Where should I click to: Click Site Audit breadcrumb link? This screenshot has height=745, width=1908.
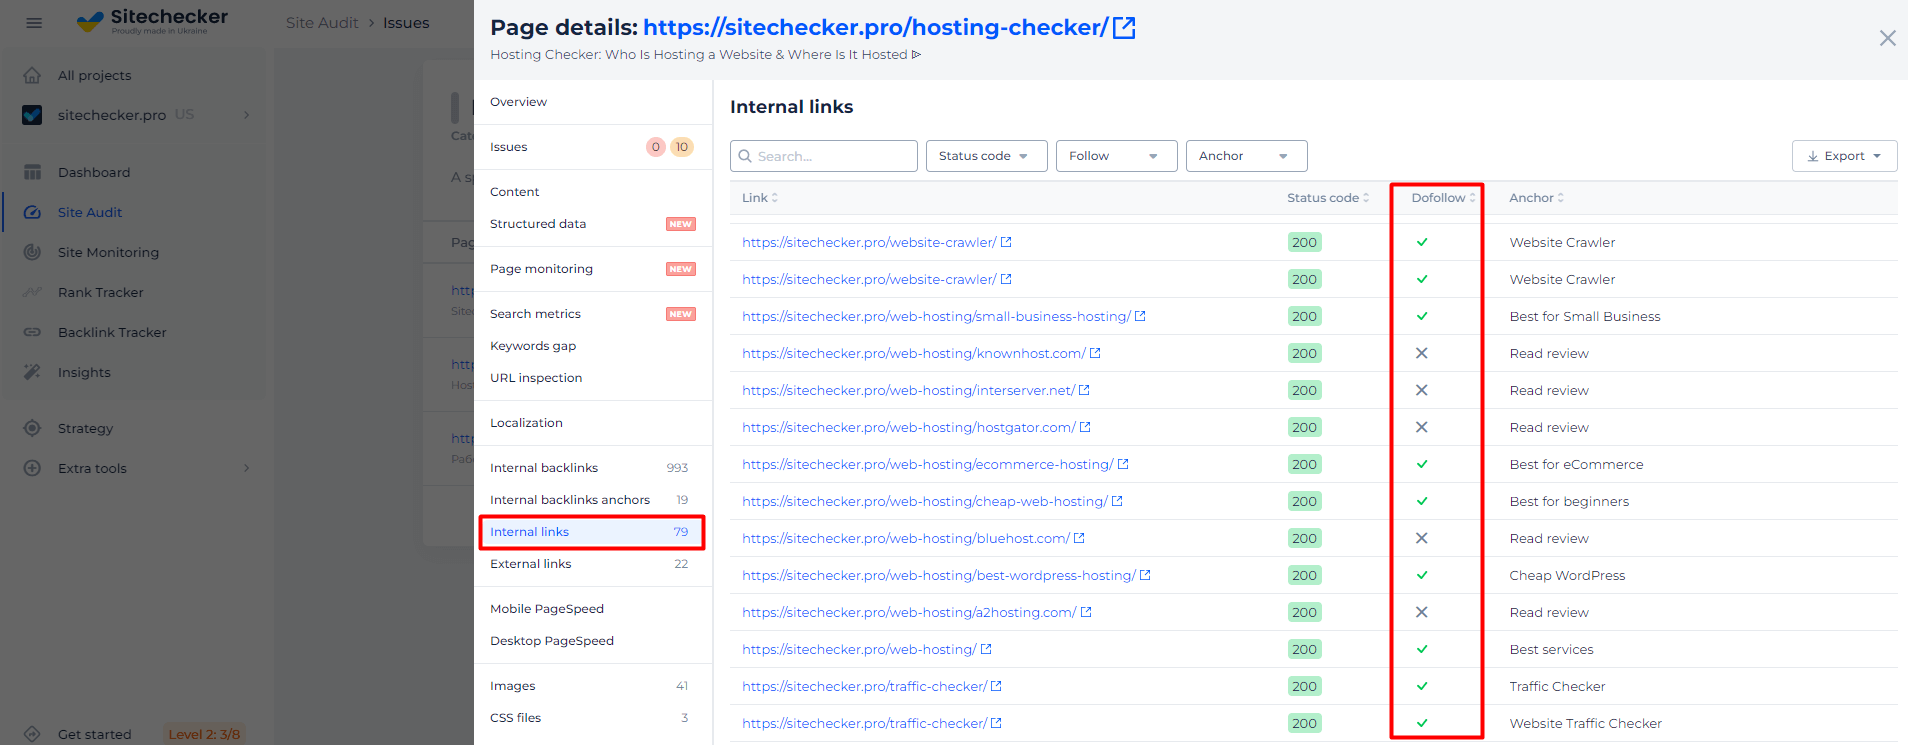322,23
